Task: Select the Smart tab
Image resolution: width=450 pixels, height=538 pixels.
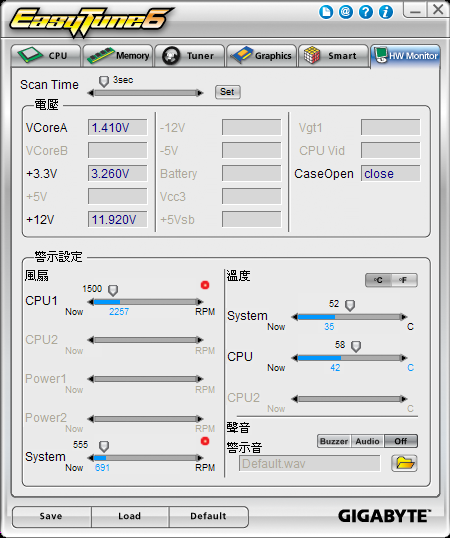Action: pos(333,56)
